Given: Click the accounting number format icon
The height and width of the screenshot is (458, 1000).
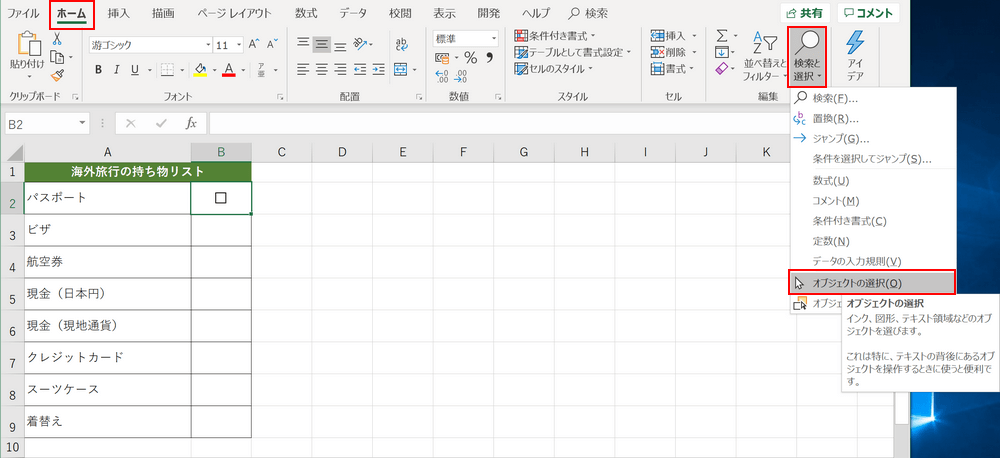Looking at the screenshot, I should tap(442, 58).
